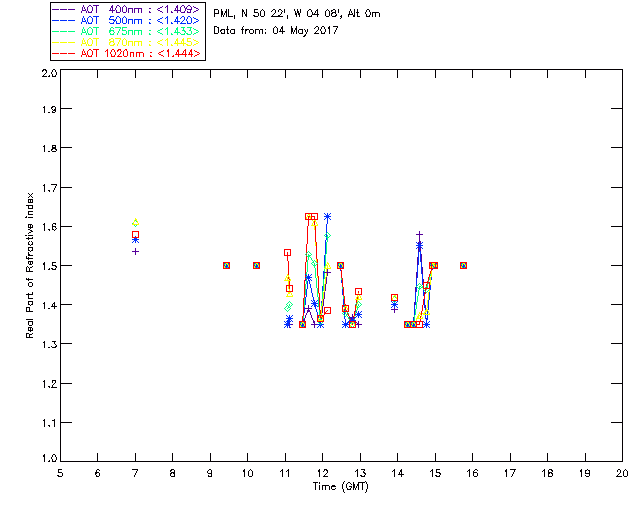This screenshot has width=640, height=512.
Task: Click the 13 tick label on the time axis
Action: tap(360, 473)
